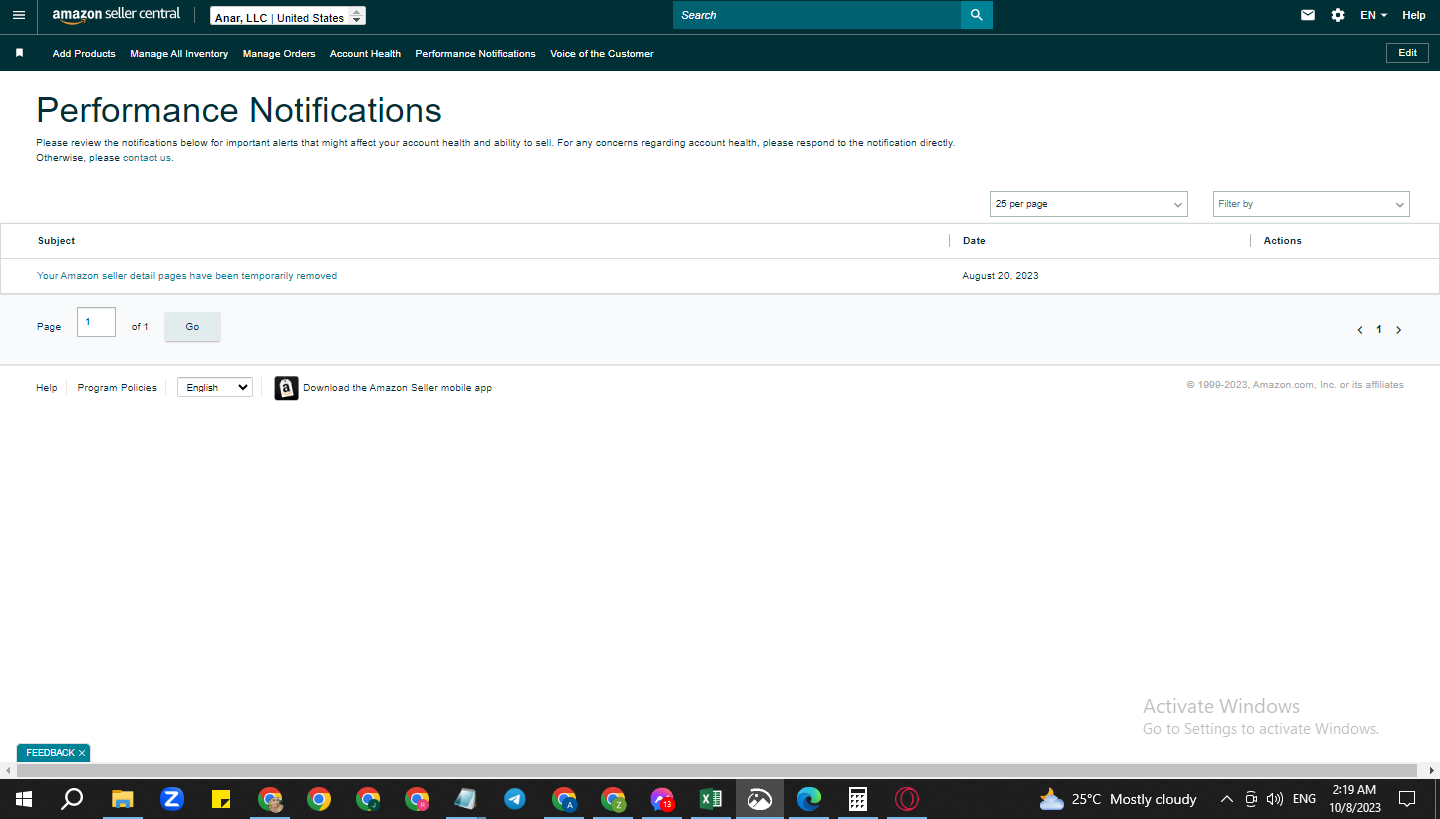Open the Filter by dropdown

pyautogui.click(x=1311, y=204)
